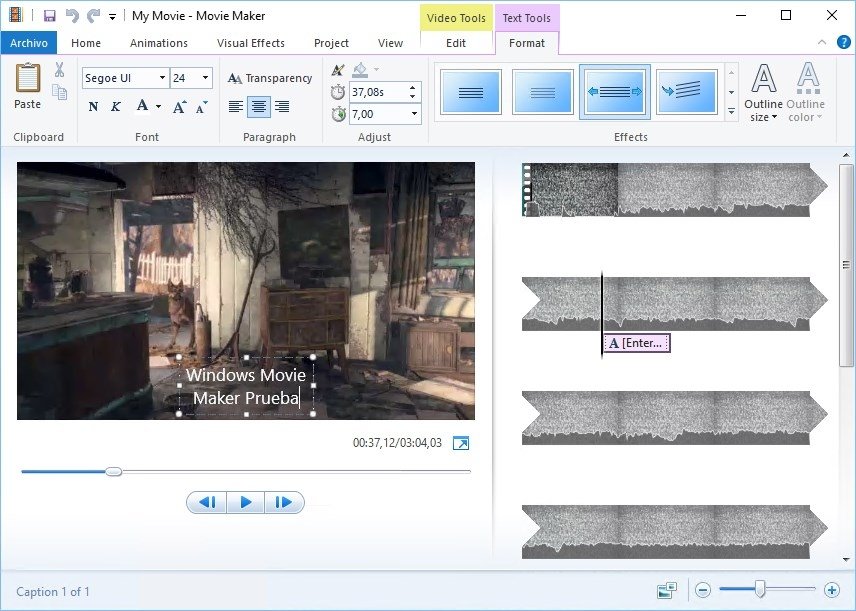856x611 pixels.
Task: Click the text duration clock icon
Action: pos(338,114)
